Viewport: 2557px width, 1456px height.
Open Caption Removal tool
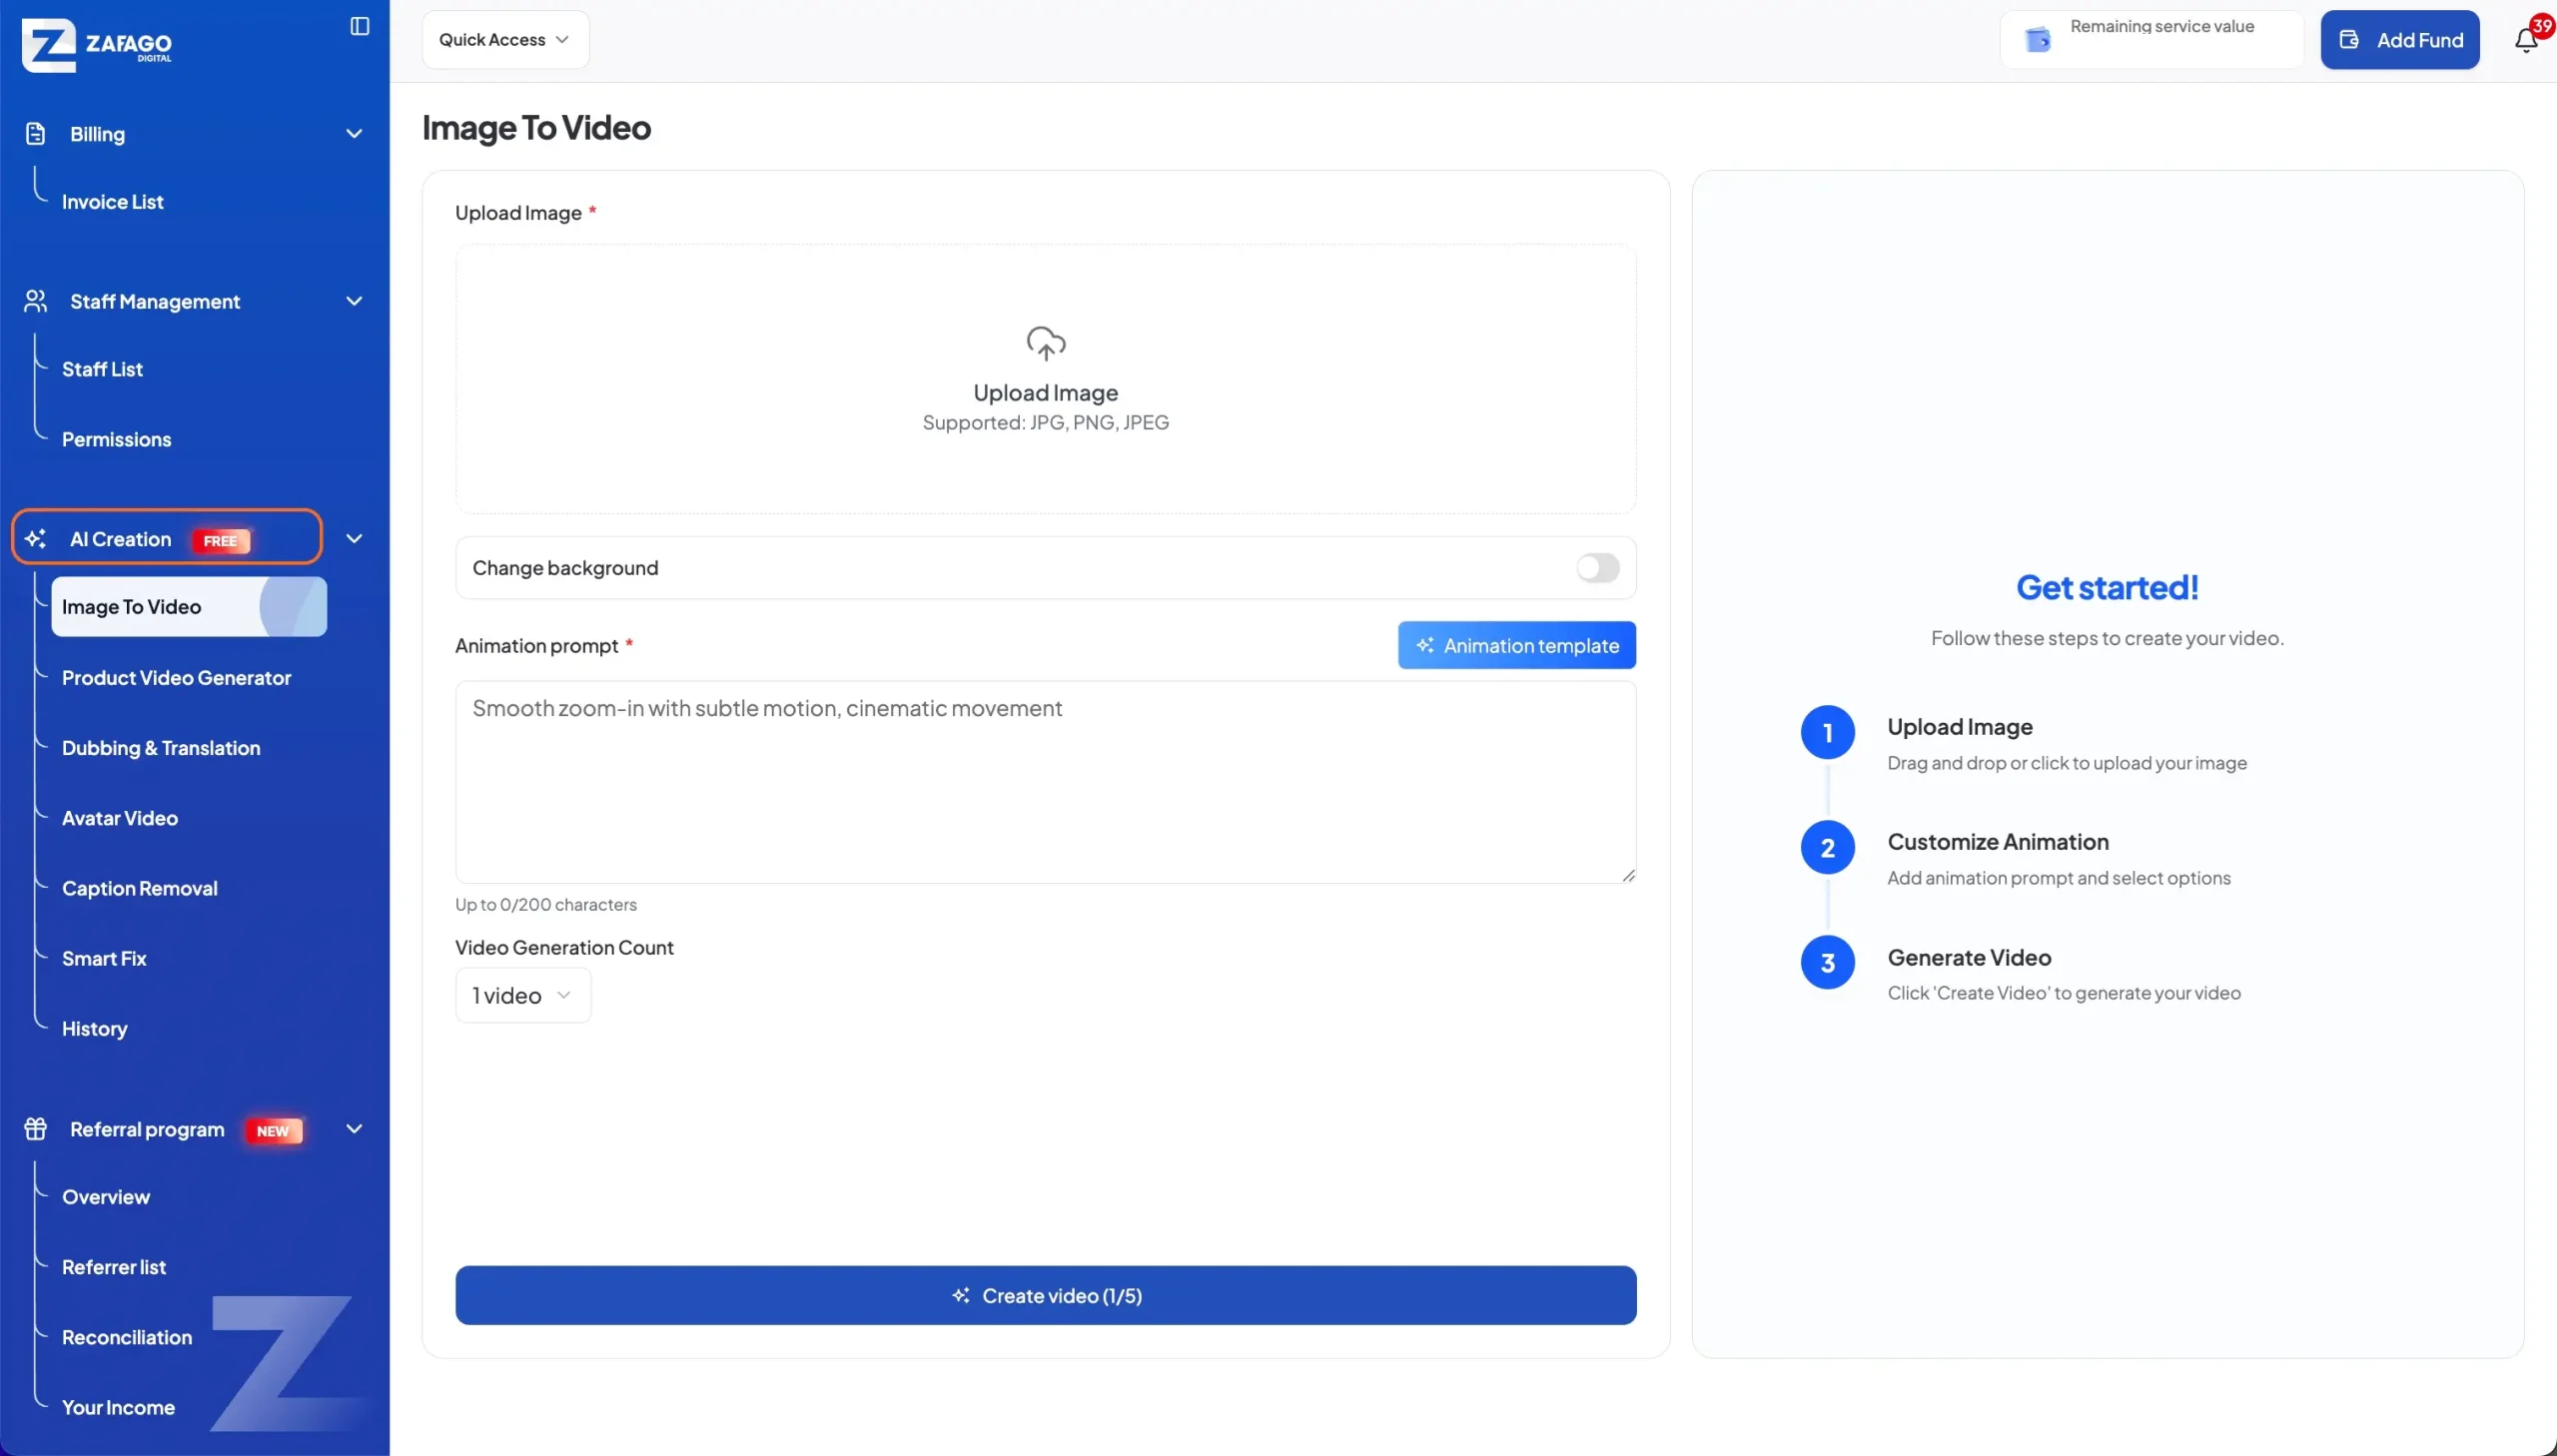pyautogui.click(x=140, y=888)
